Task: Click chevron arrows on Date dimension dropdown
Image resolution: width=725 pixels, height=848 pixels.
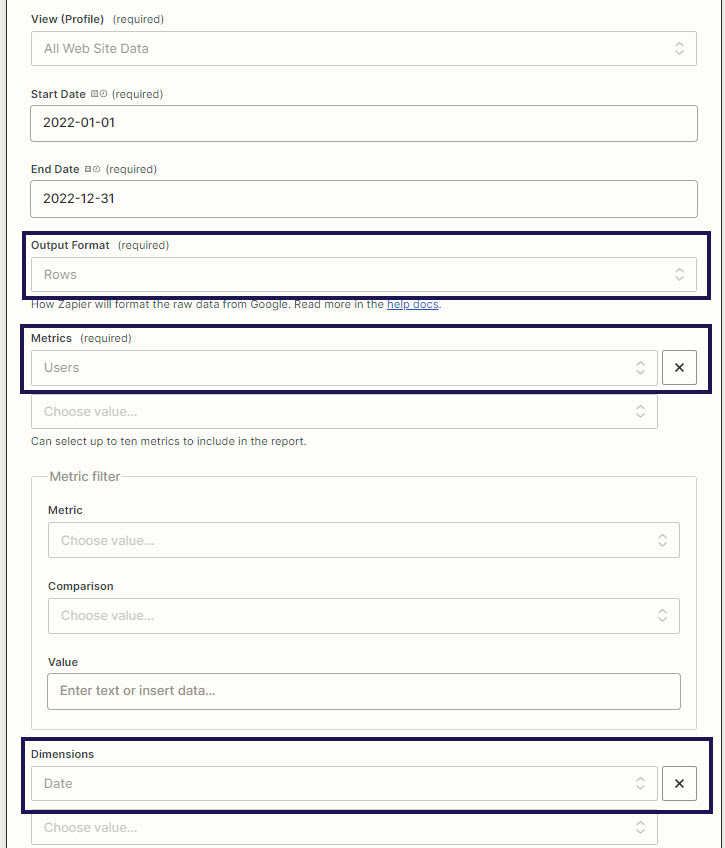Action: [640, 784]
